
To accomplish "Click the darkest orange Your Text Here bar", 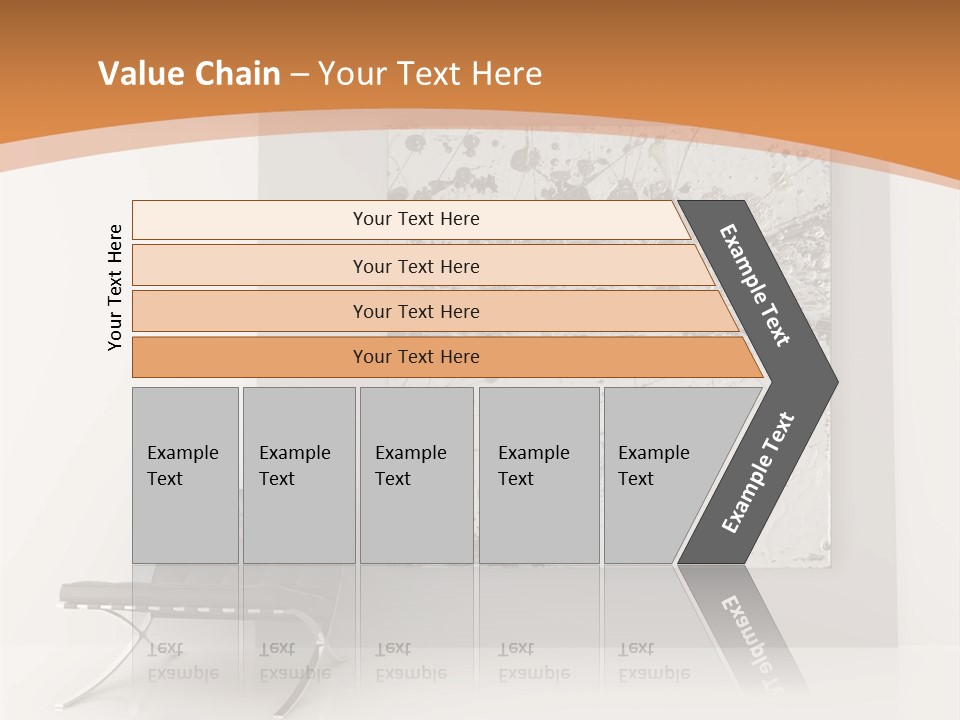I will pos(447,357).
